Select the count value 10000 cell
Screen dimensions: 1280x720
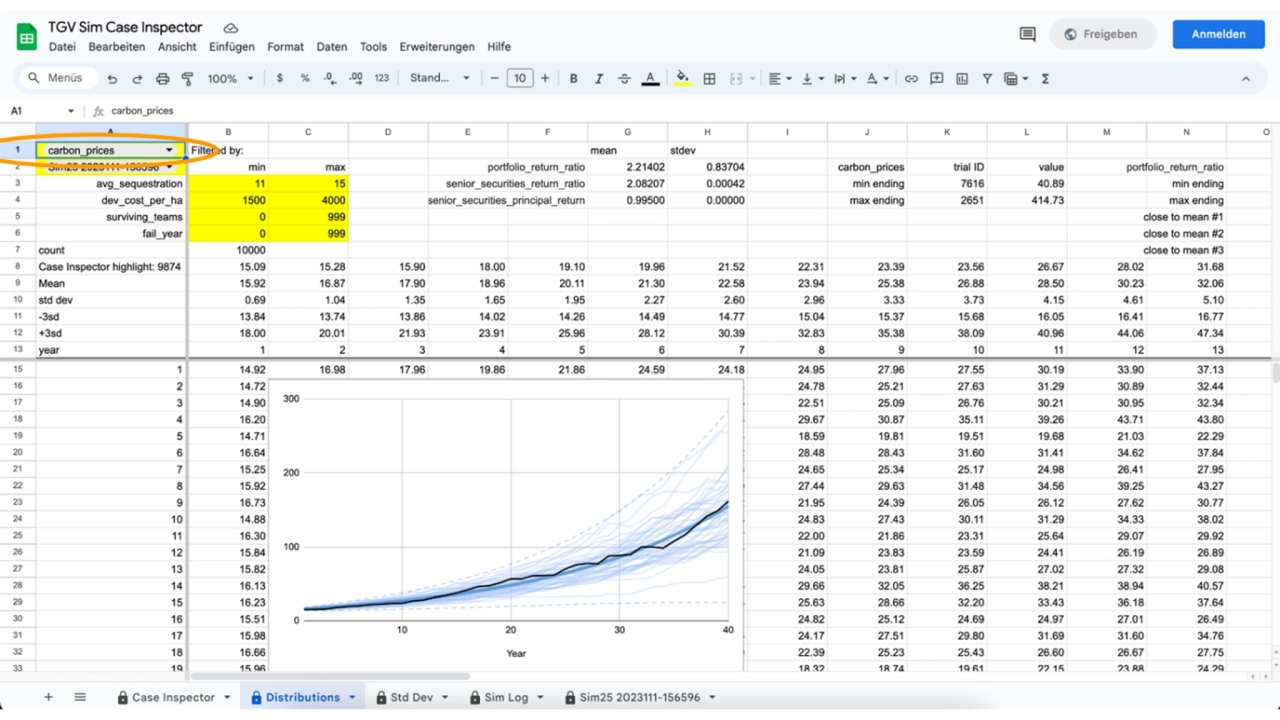(228, 250)
